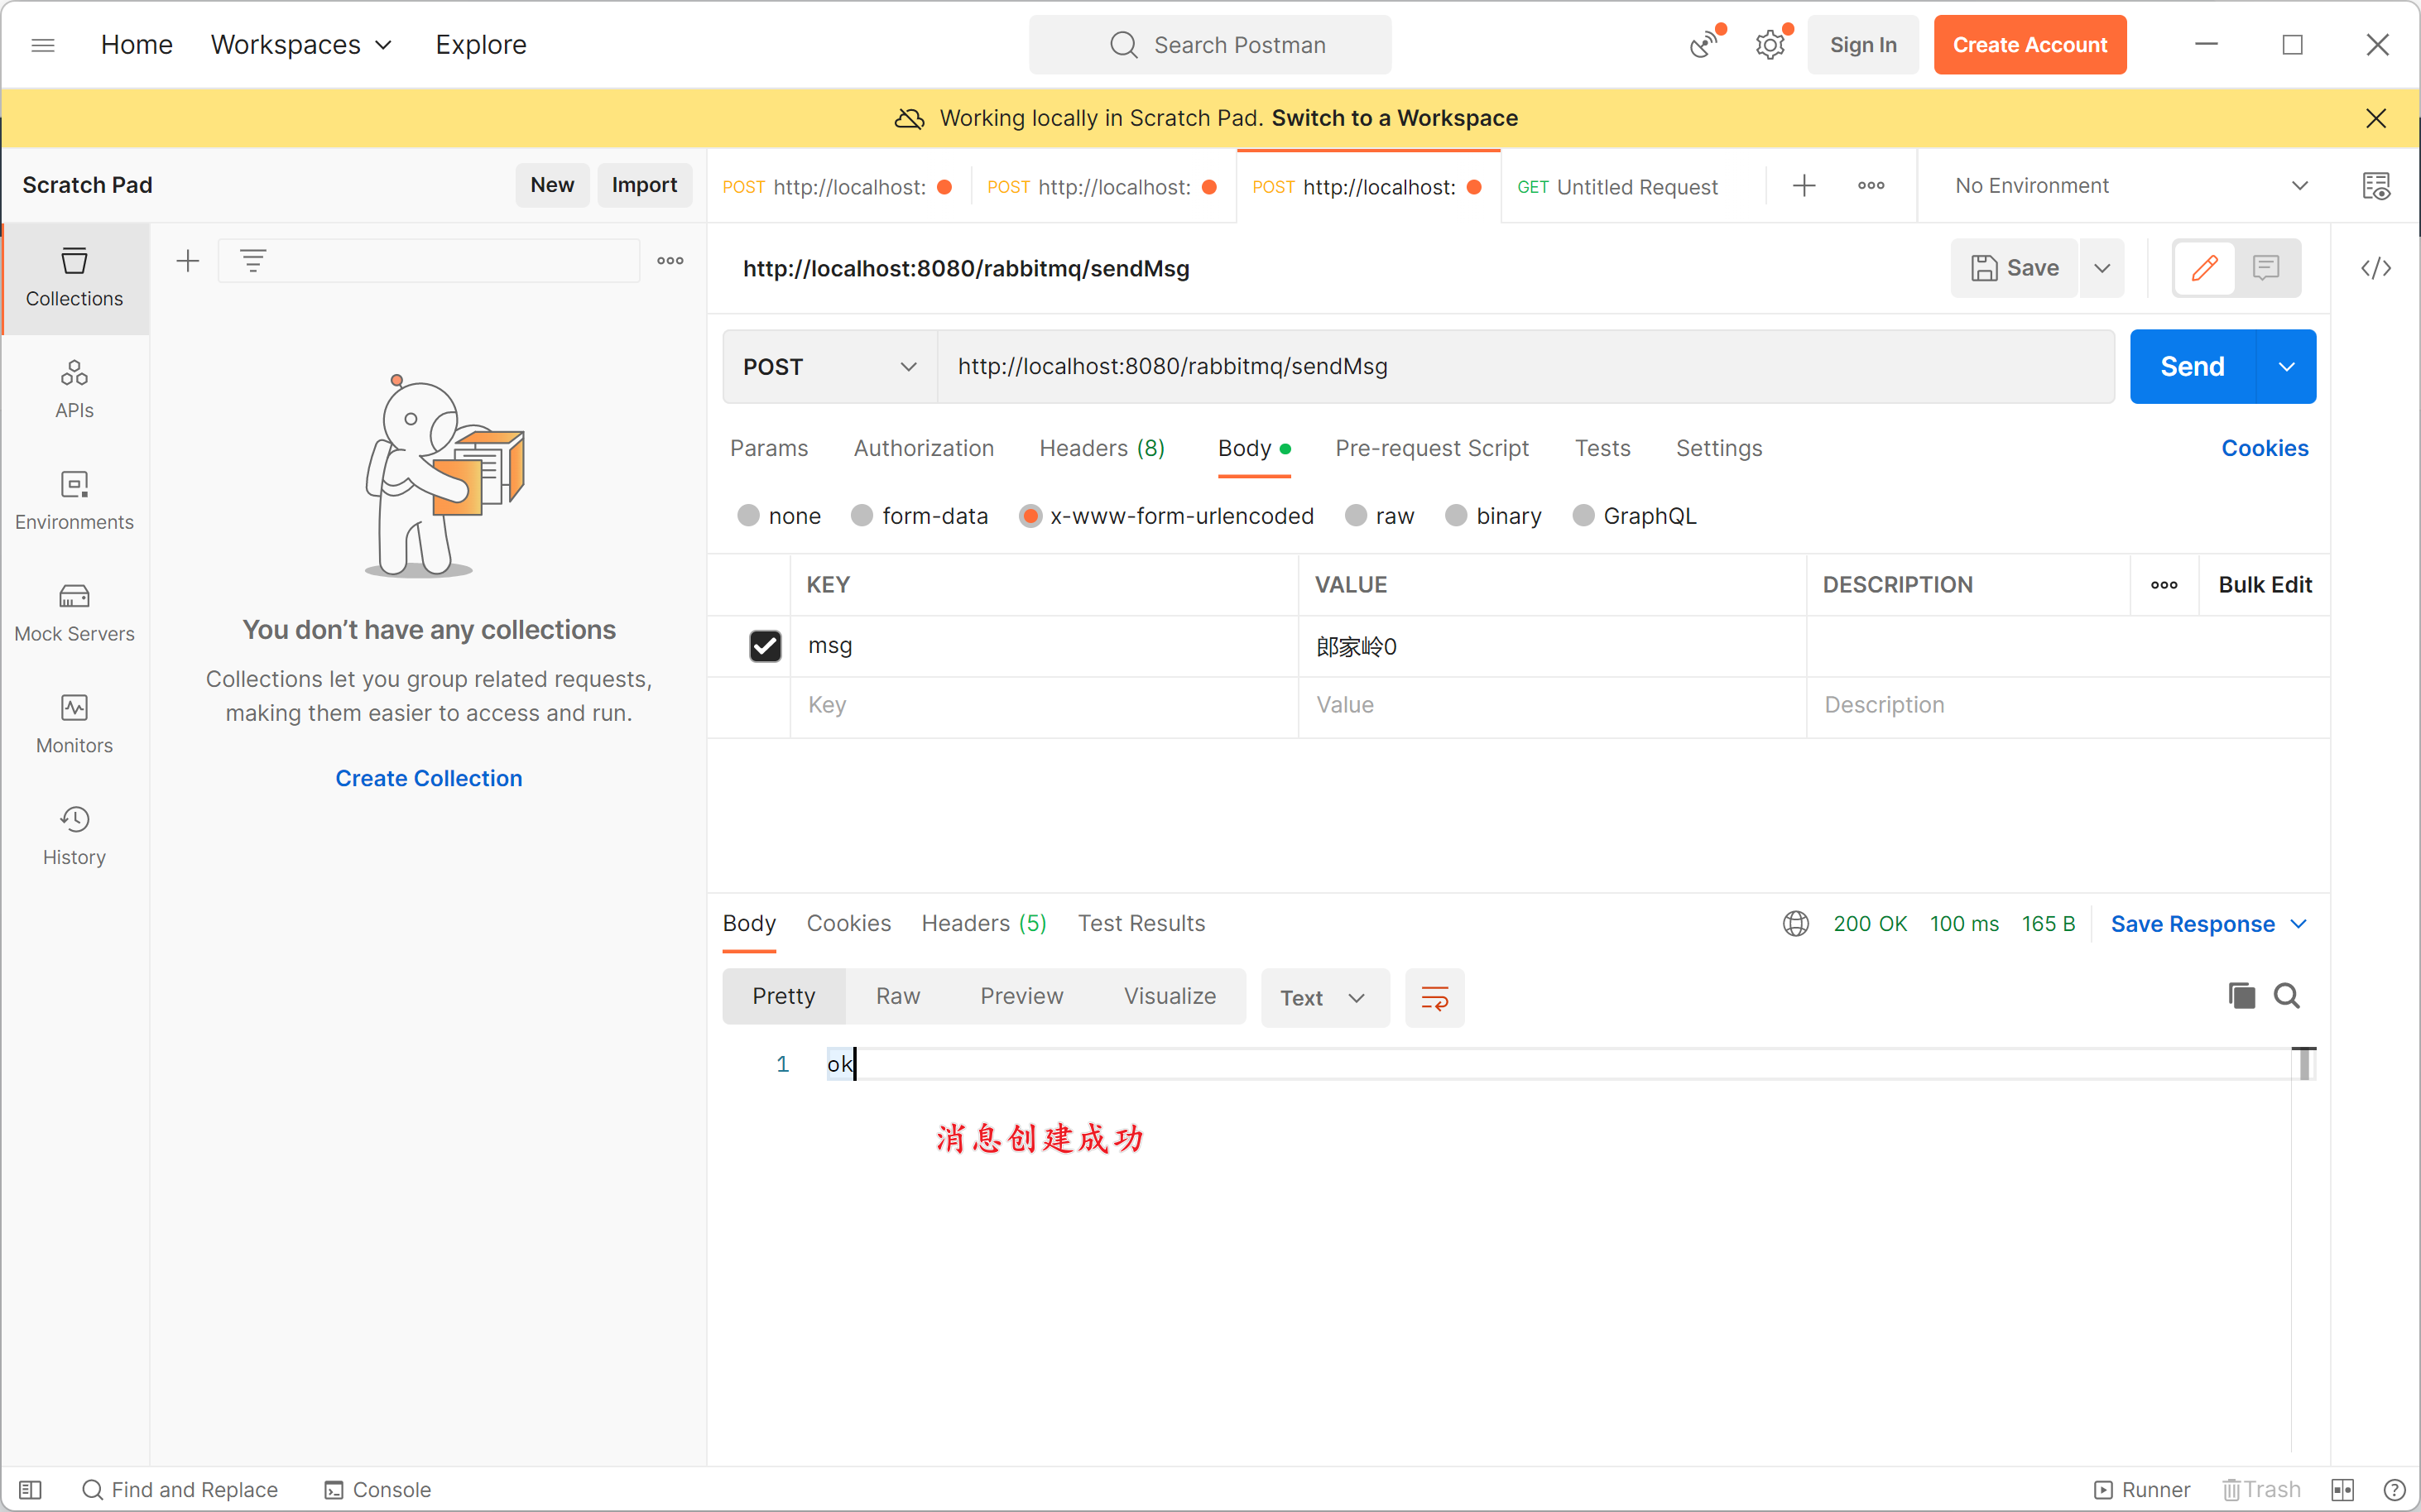This screenshot has height=1512, width=2421.
Task: Expand the Save Response dropdown
Action: point(2208,923)
